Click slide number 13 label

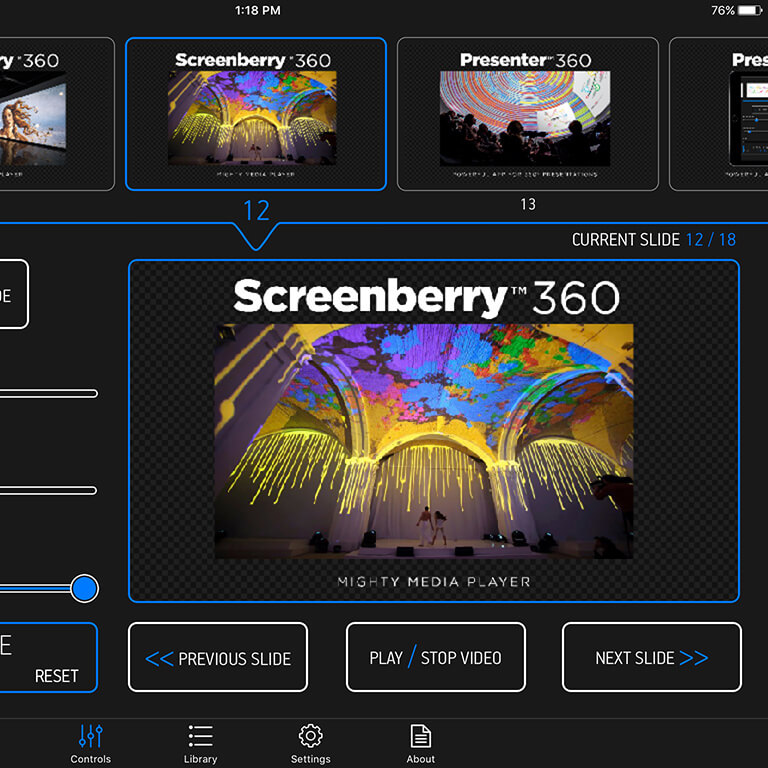[528, 204]
